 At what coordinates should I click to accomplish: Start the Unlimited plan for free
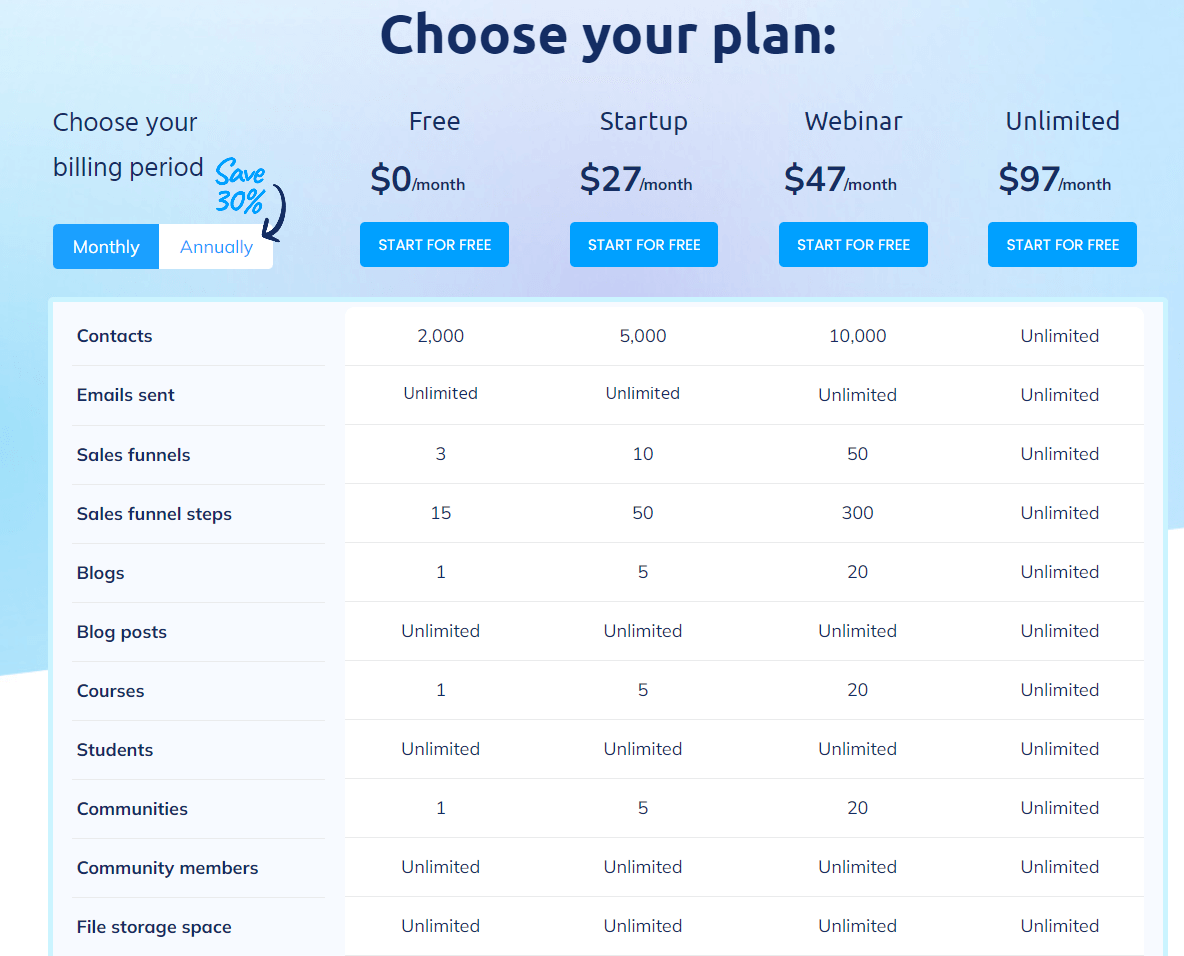click(1062, 244)
